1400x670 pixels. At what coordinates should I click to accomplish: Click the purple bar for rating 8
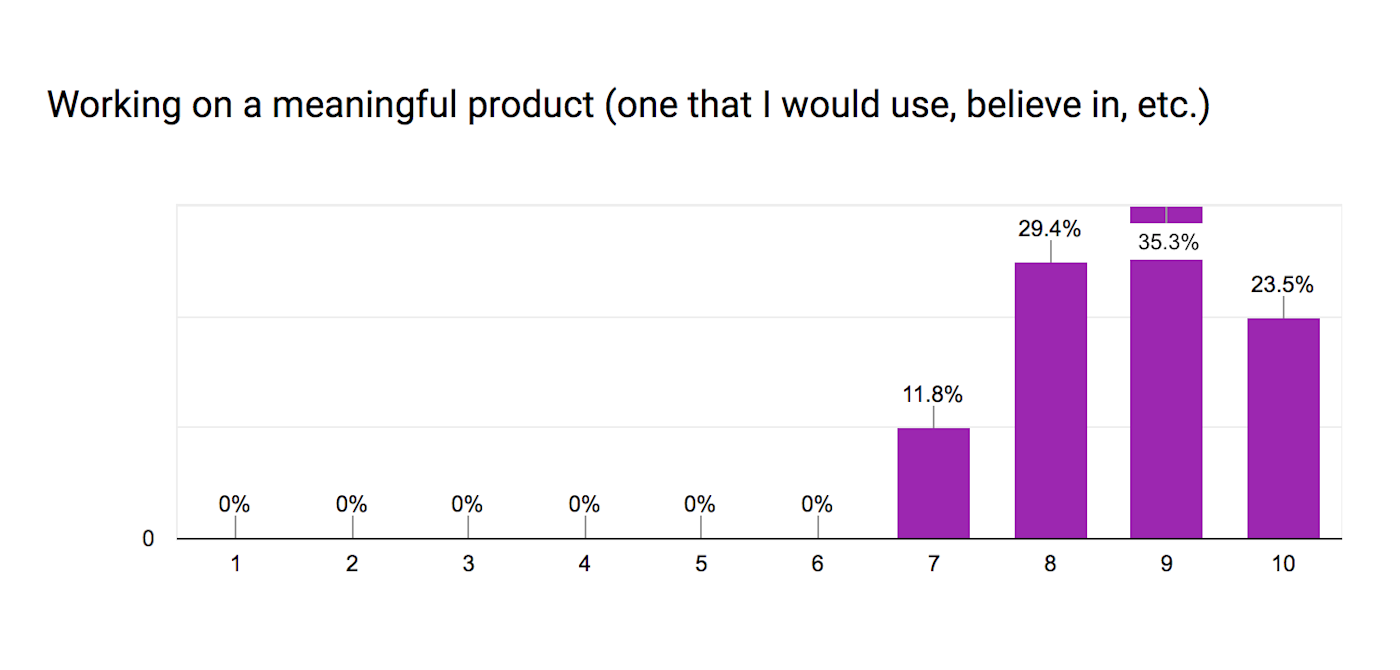(x=1050, y=400)
